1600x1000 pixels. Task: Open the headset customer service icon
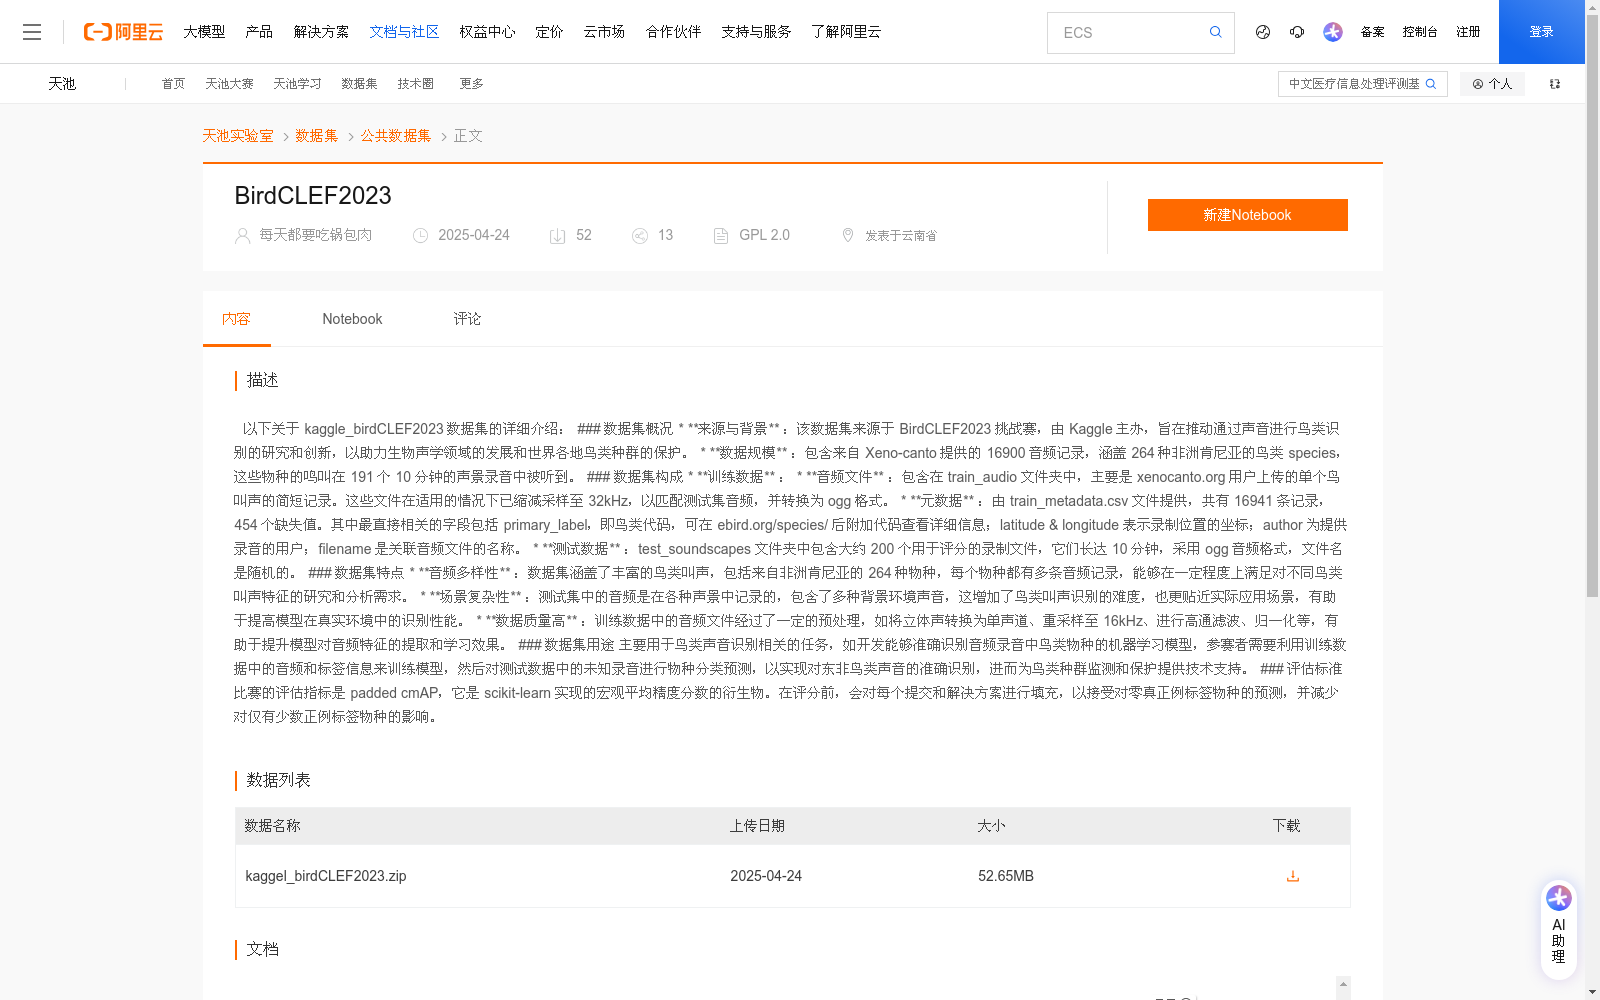point(1297,32)
